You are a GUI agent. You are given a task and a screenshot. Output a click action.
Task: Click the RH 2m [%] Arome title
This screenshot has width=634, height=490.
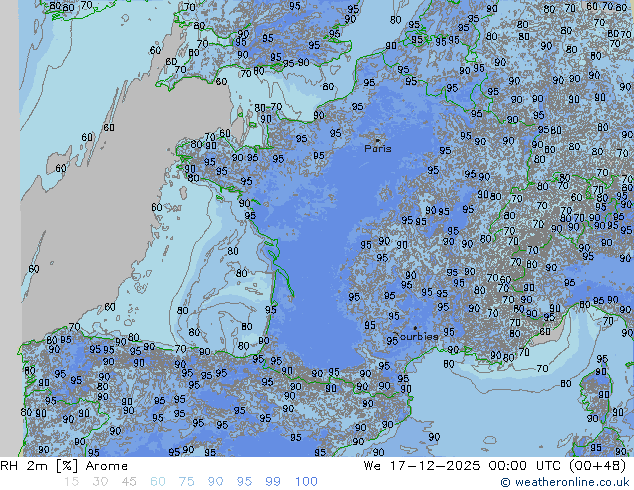coord(64,466)
